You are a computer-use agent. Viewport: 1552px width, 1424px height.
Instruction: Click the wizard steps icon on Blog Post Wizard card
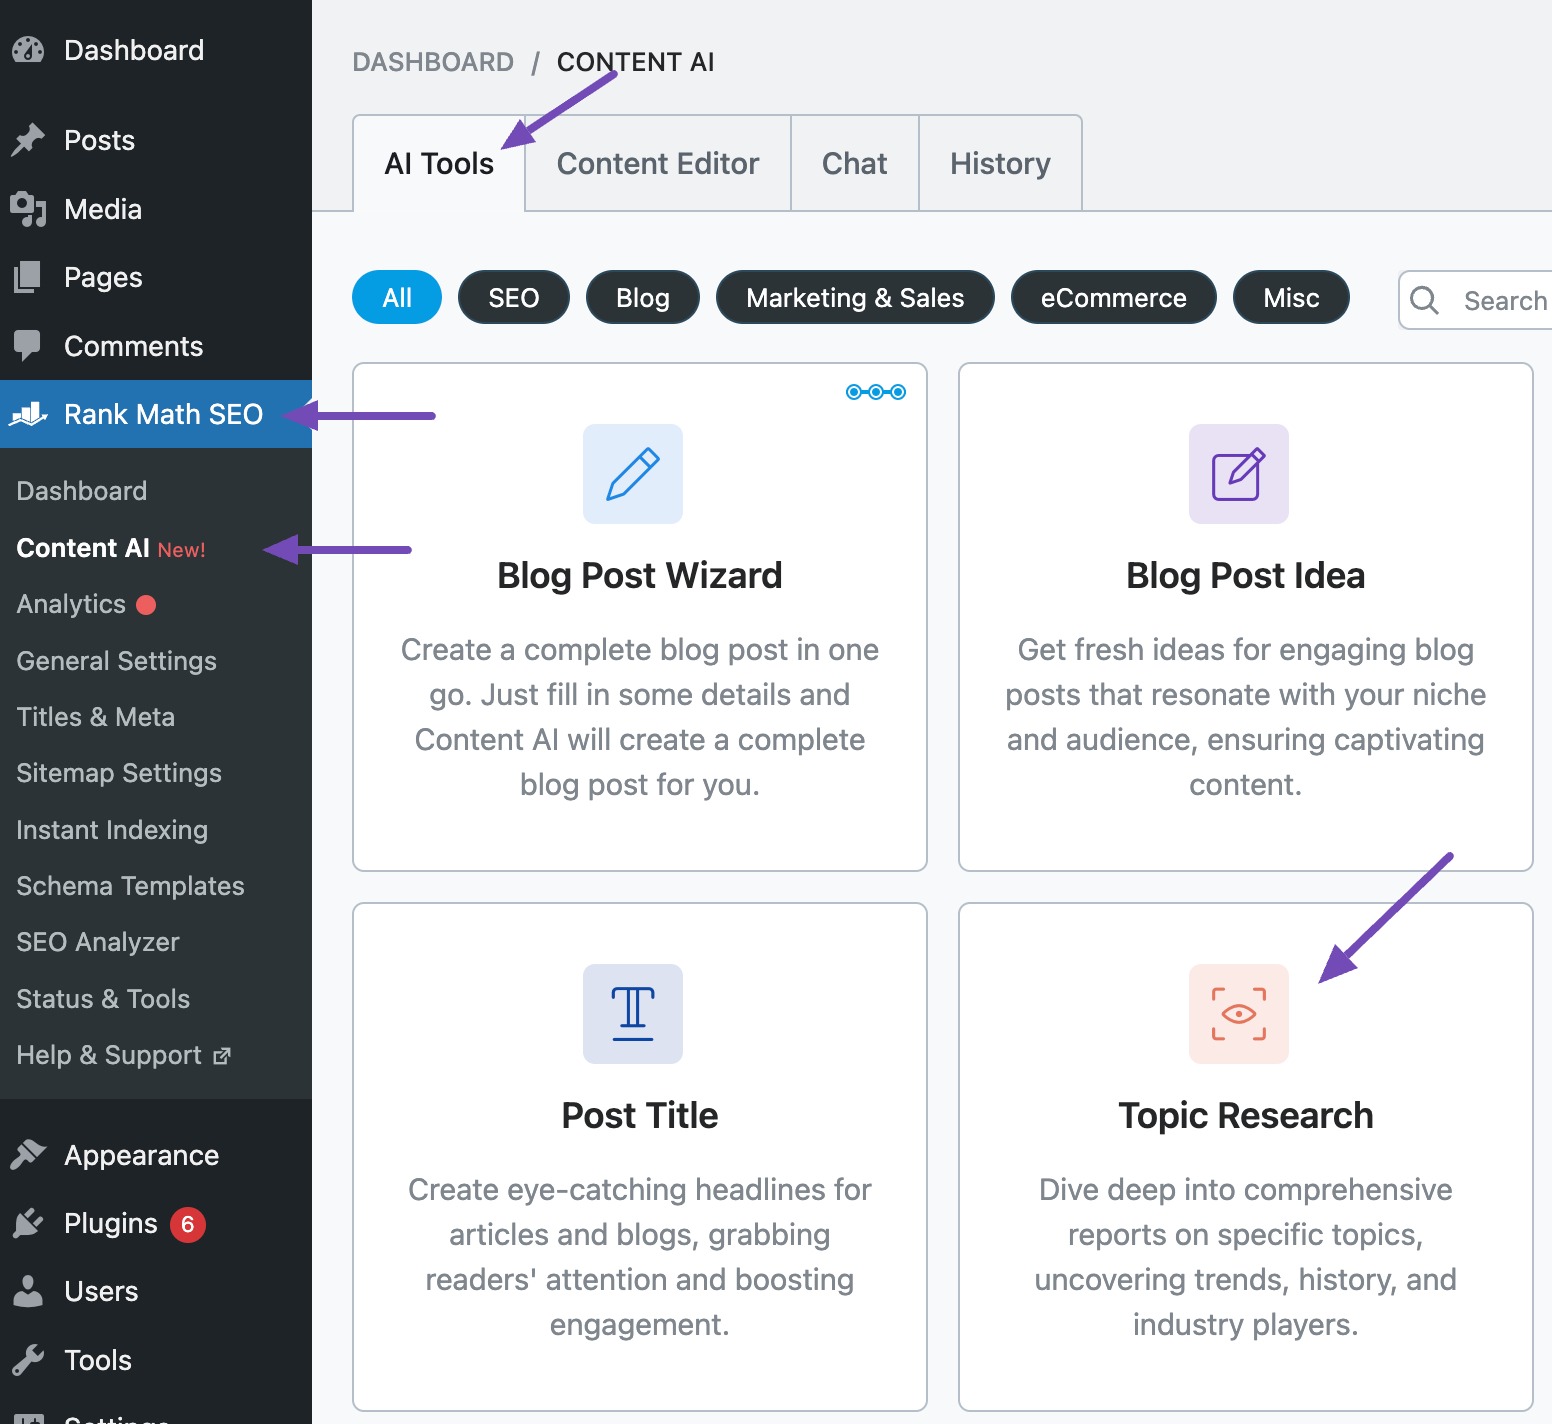(x=876, y=392)
